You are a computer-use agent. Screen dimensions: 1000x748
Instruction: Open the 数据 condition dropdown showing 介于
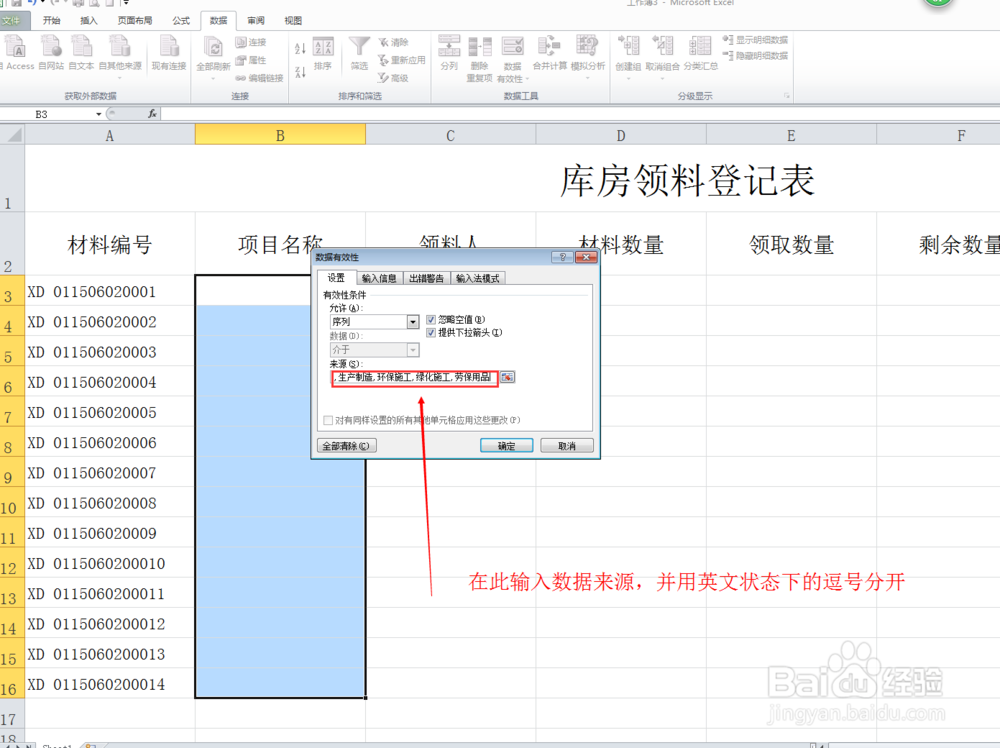tap(412, 350)
